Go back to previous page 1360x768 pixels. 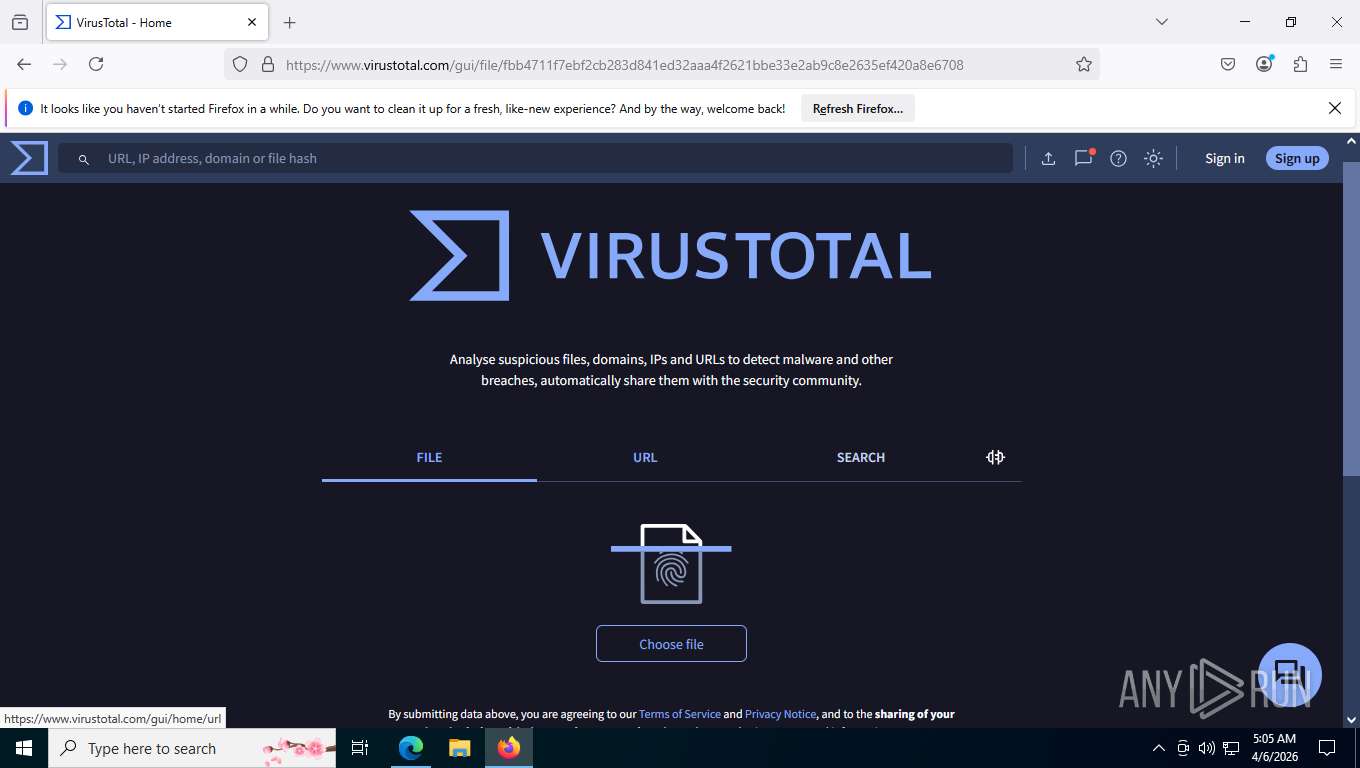(x=24, y=64)
